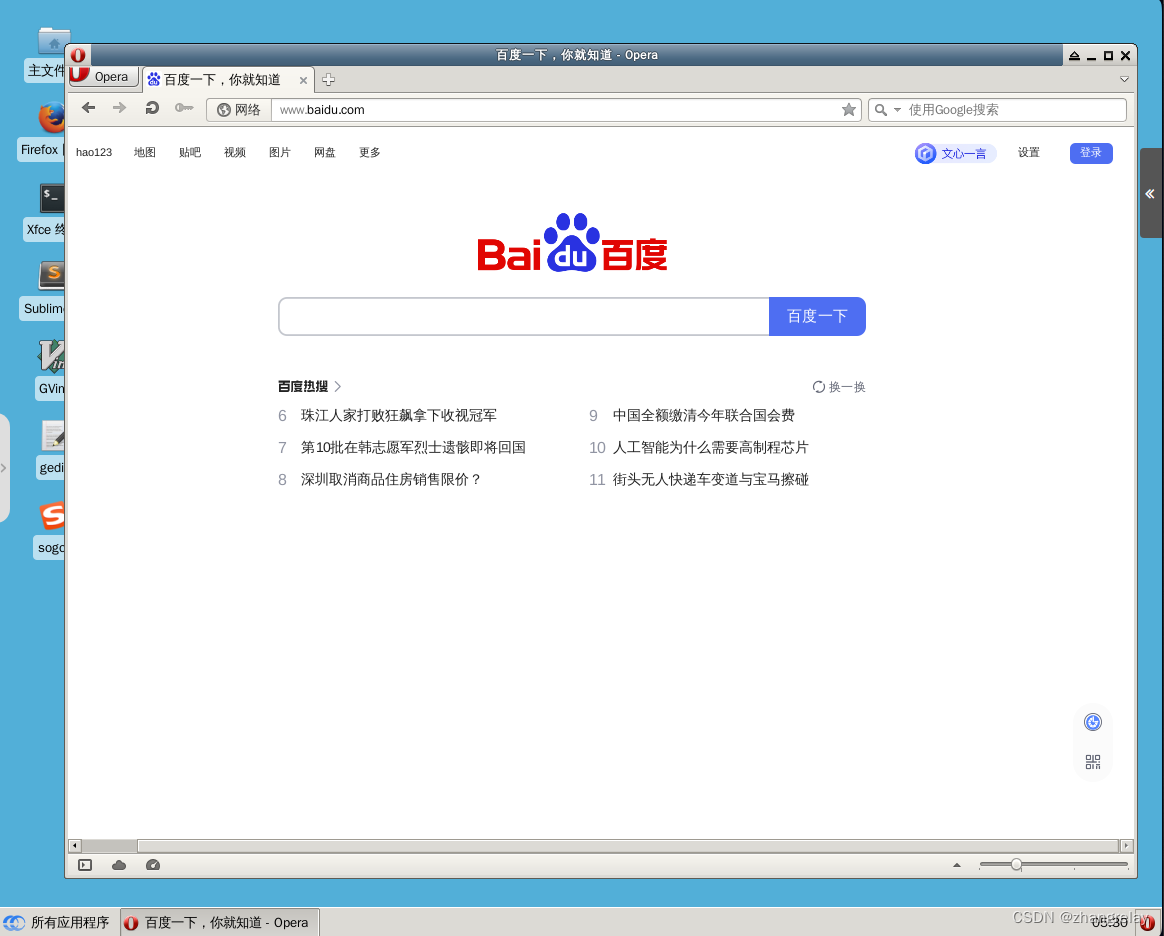Toggle Opera Turbo speedometer icon
This screenshot has width=1164, height=936.
[153, 865]
